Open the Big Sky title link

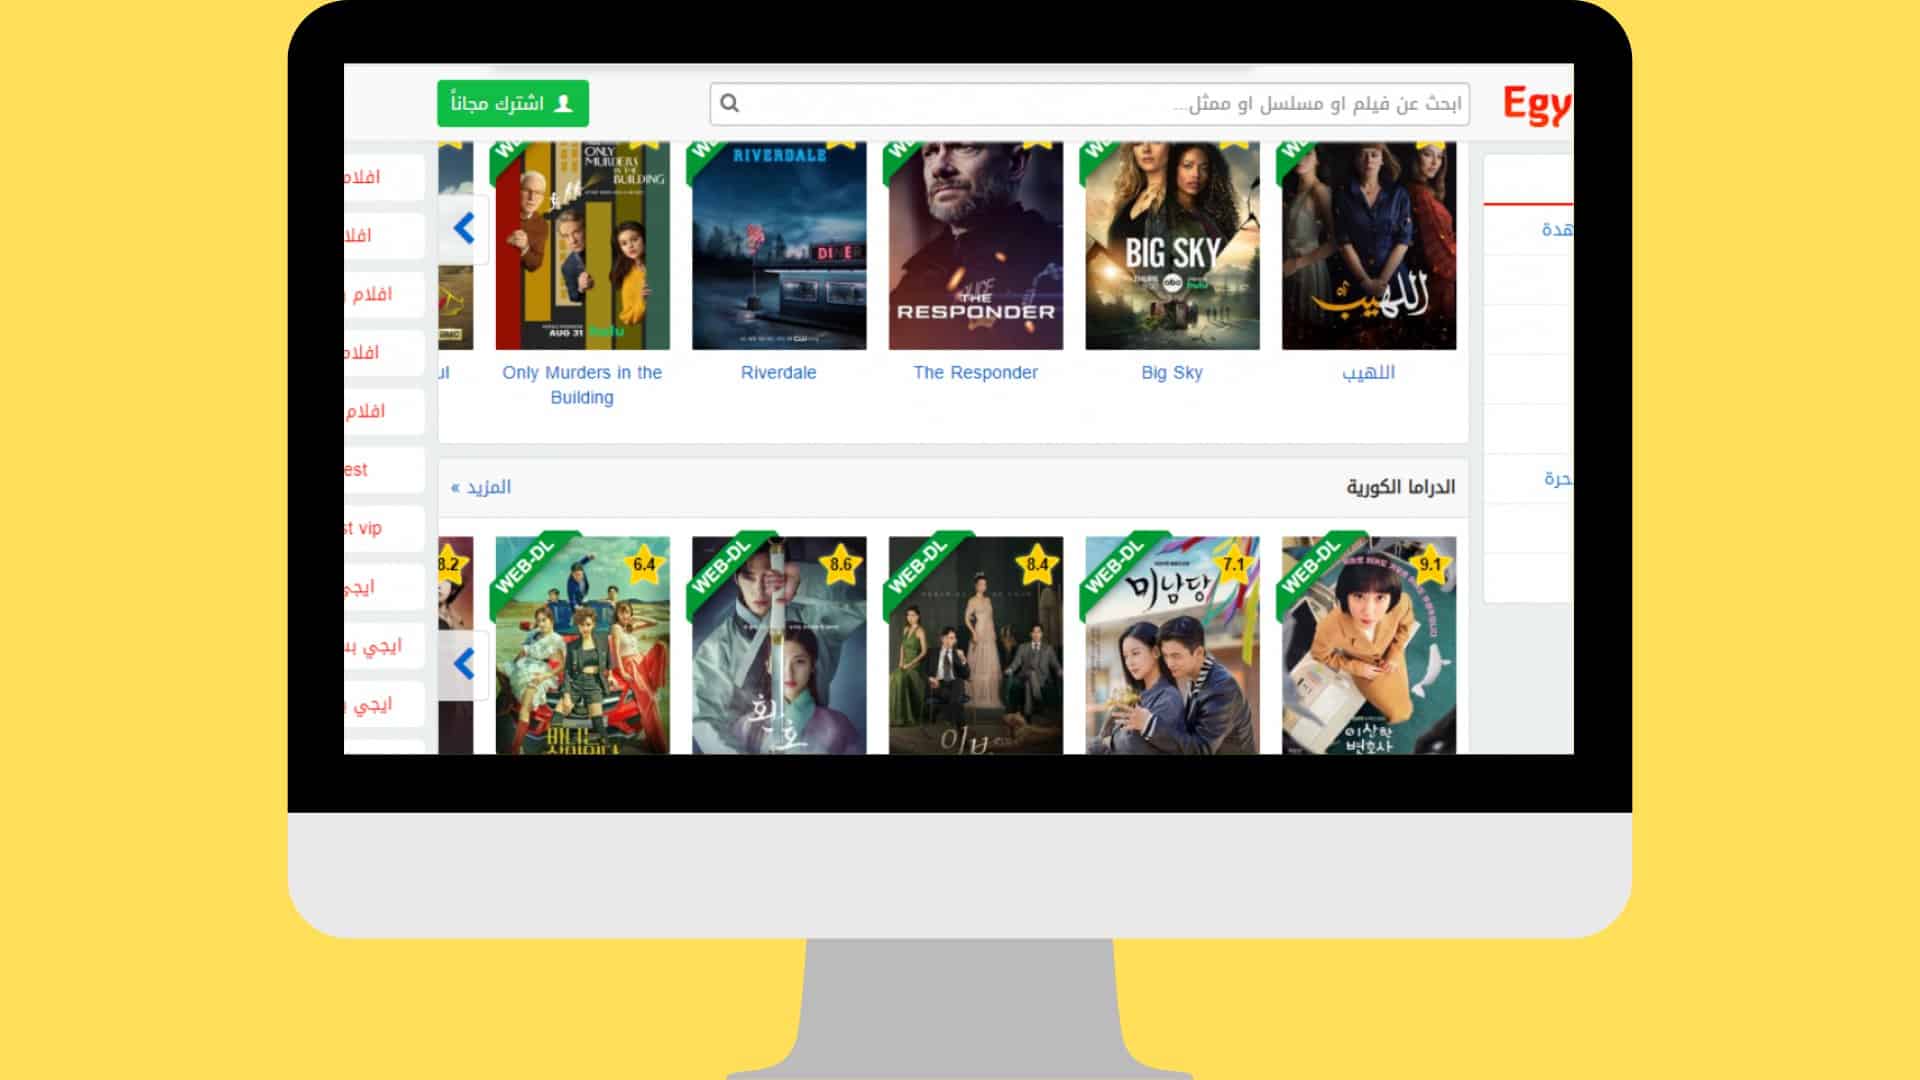tap(1172, 372)
